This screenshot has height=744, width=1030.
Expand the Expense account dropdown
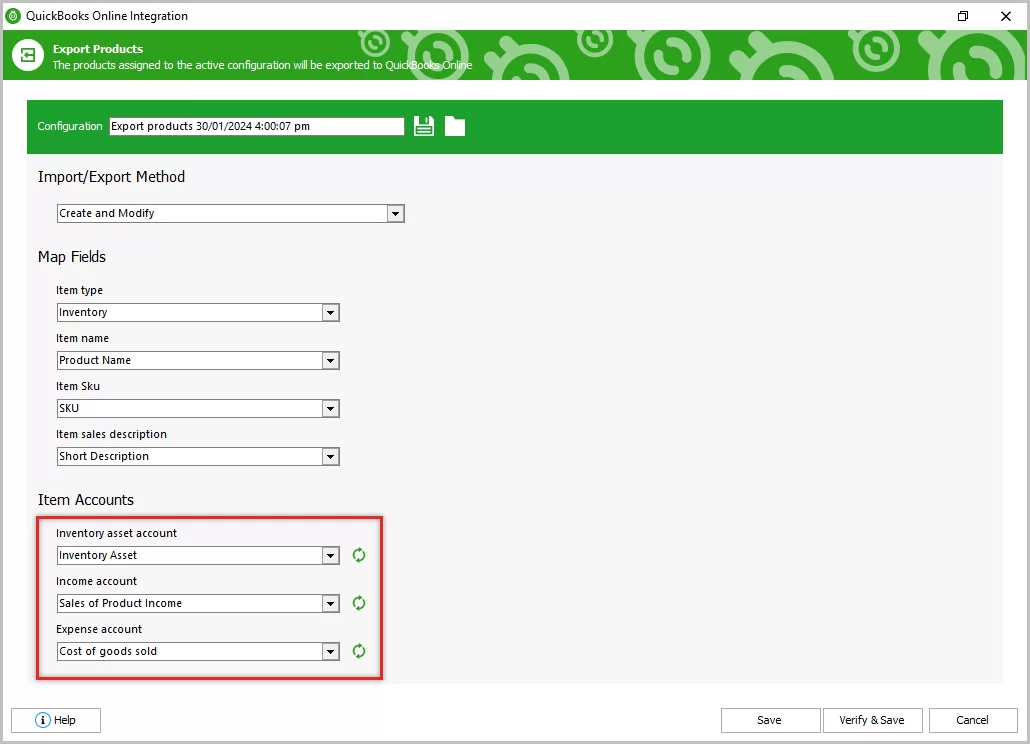coord(330,651)
